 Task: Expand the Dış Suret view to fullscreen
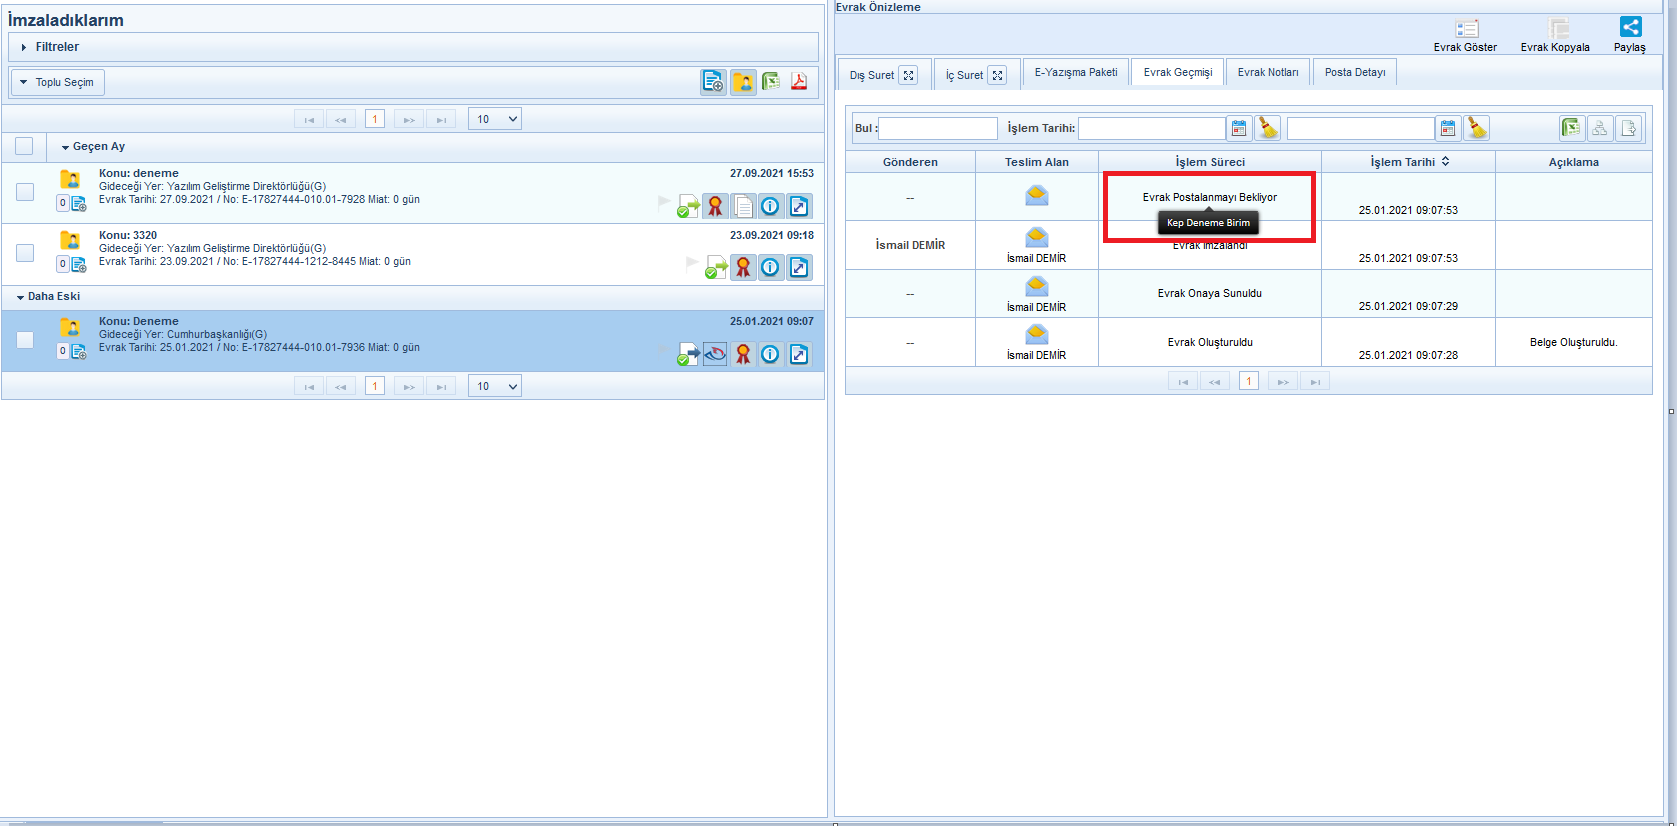point(908,75)
